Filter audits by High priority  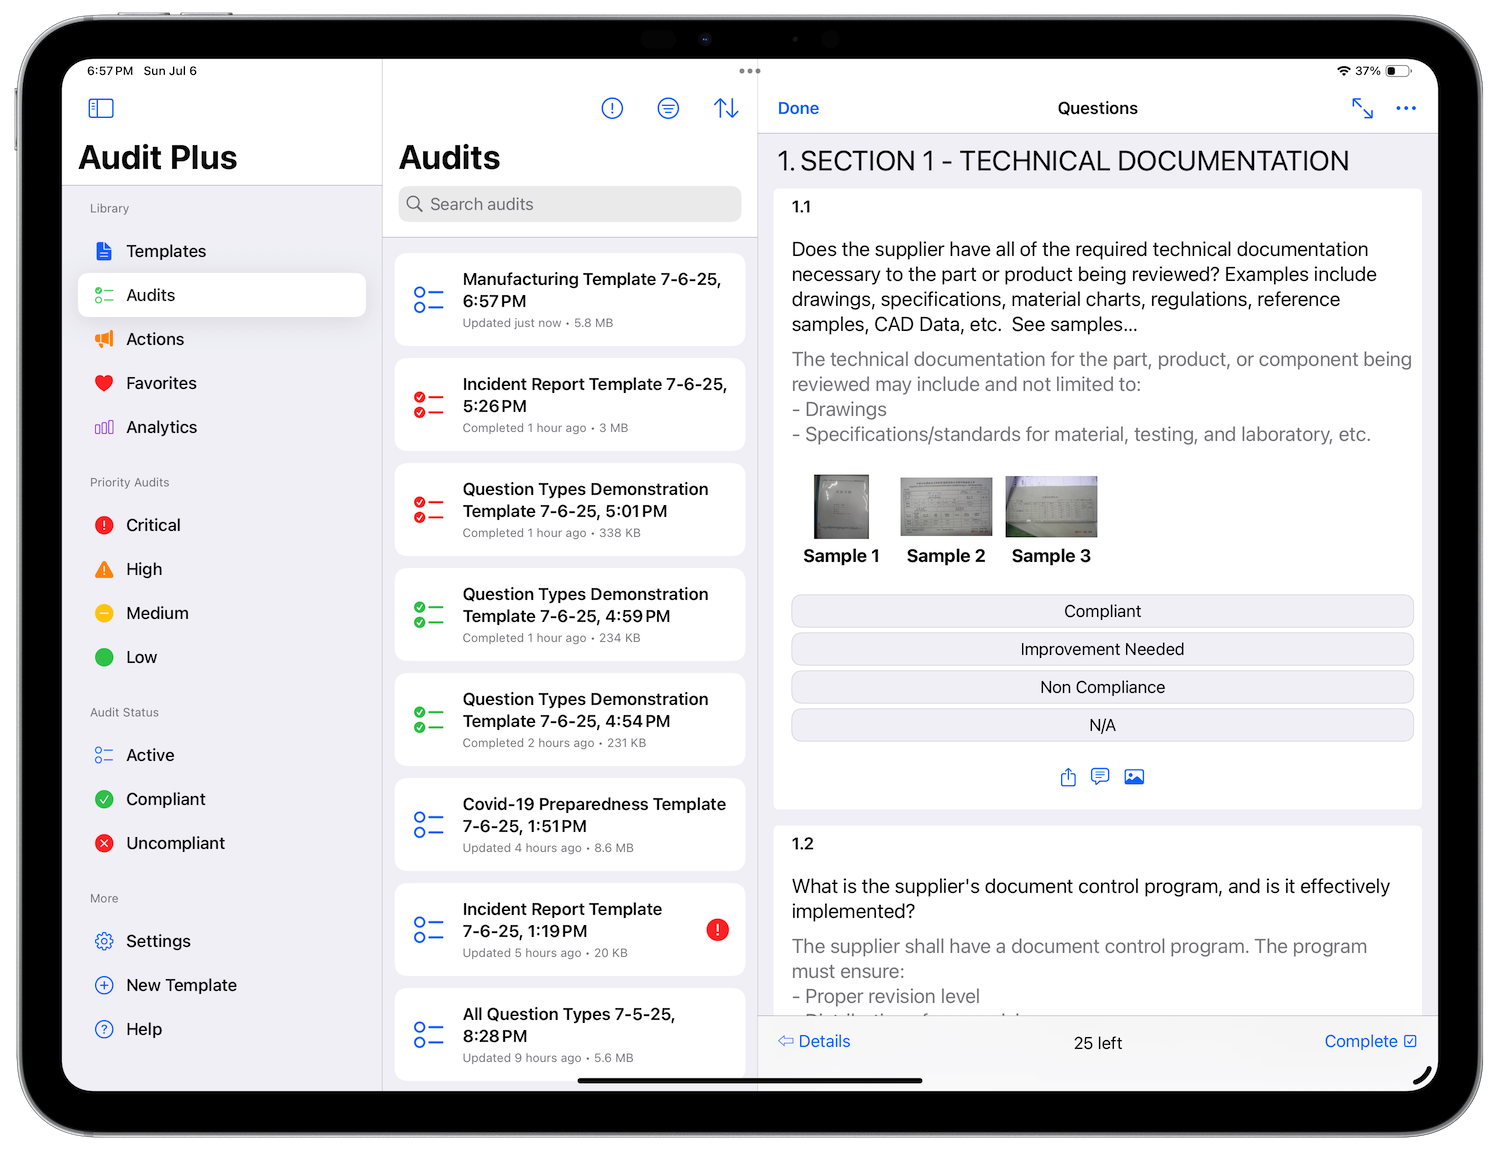click(x=222, y=569)
